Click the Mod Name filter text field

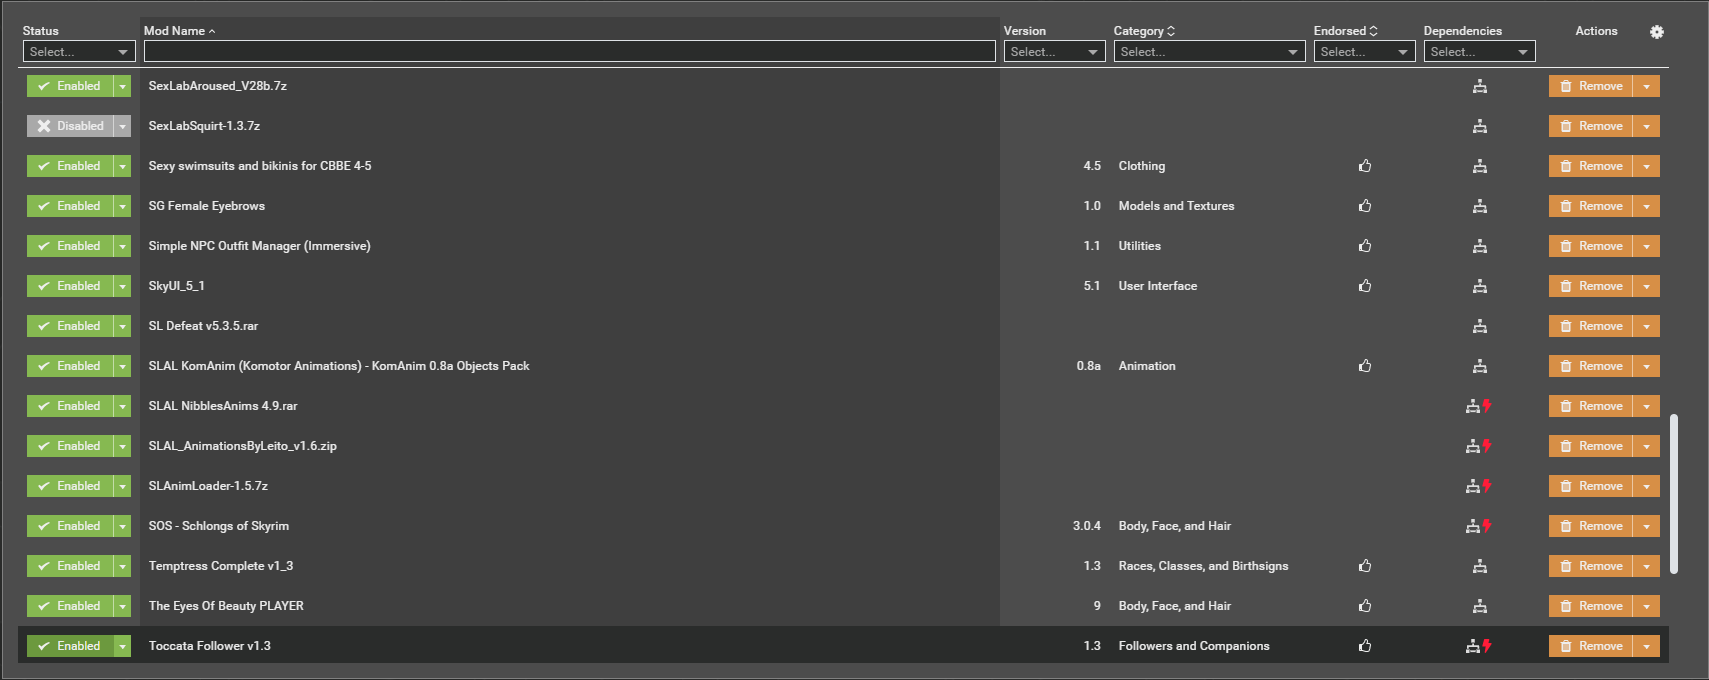(x=570, y=52)
